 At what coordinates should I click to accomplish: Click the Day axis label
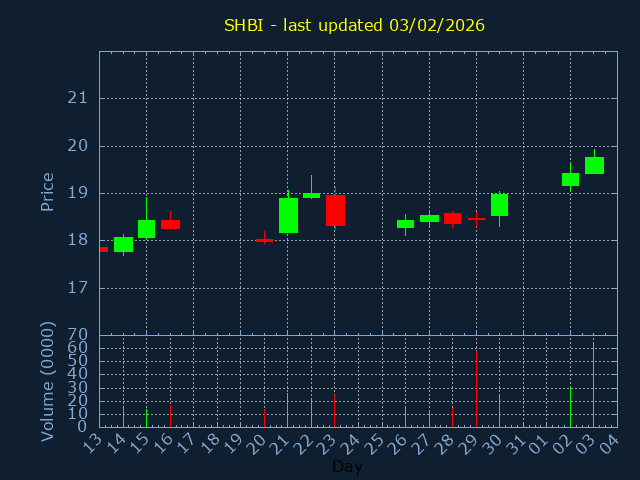point(347,467)
